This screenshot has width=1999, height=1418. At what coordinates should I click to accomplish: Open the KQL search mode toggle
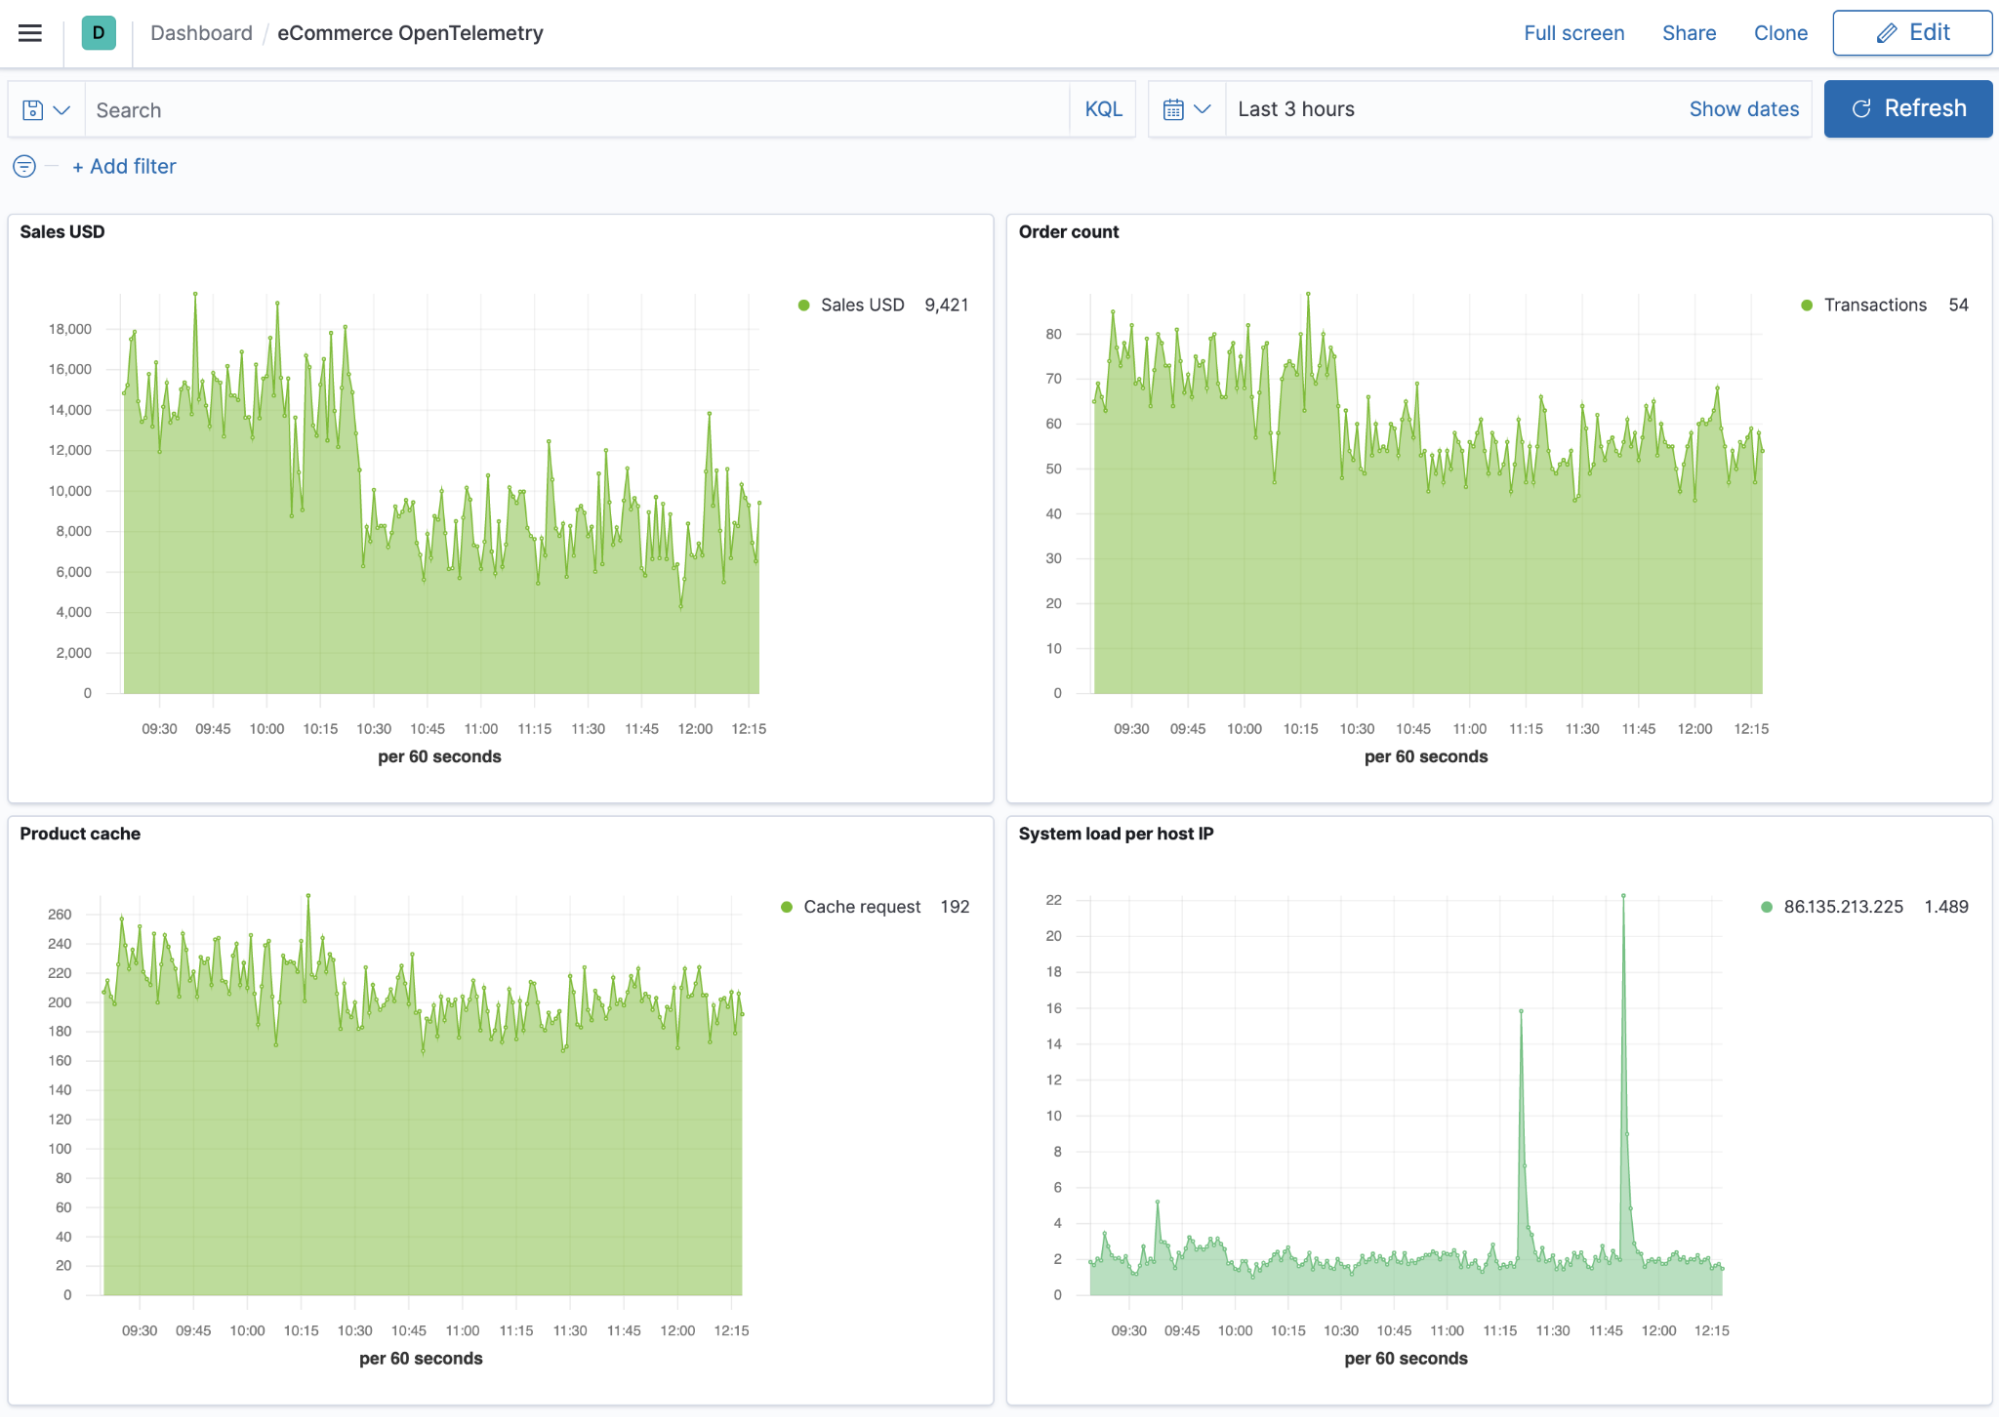(x=1105, y=109)
